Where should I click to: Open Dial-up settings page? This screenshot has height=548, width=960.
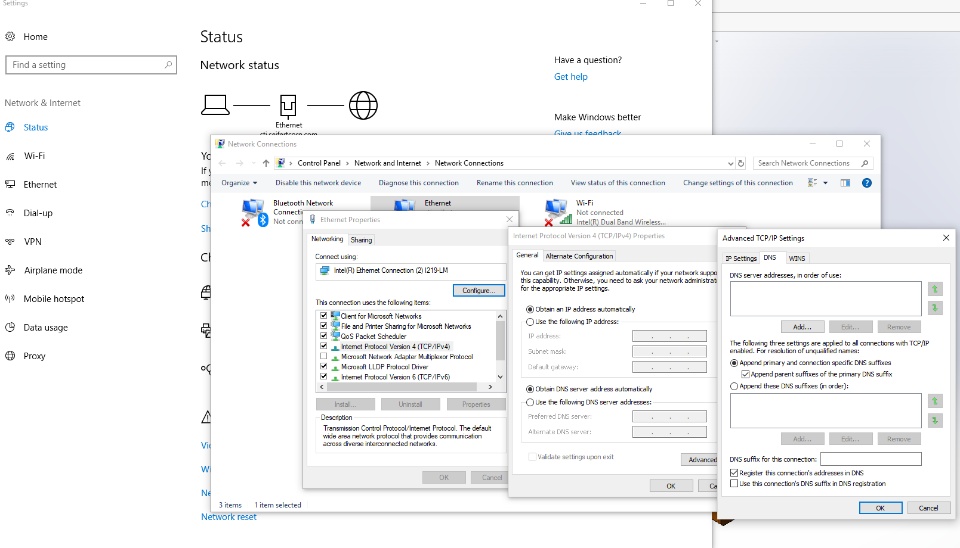click(38, 213)
